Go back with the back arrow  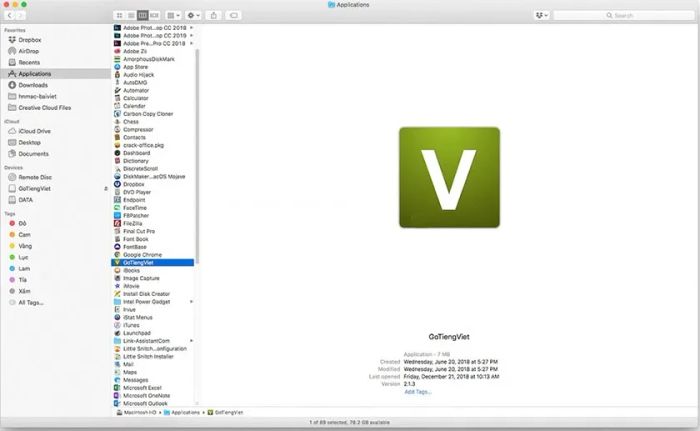click(9, 15)
